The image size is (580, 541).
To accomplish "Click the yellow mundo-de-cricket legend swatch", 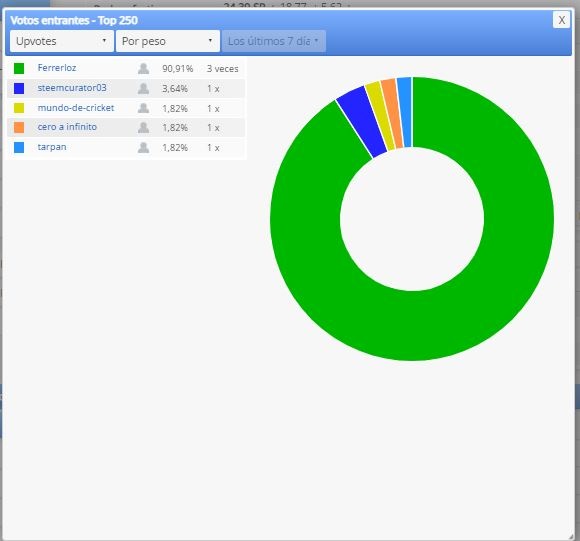I will coord(19,108).
